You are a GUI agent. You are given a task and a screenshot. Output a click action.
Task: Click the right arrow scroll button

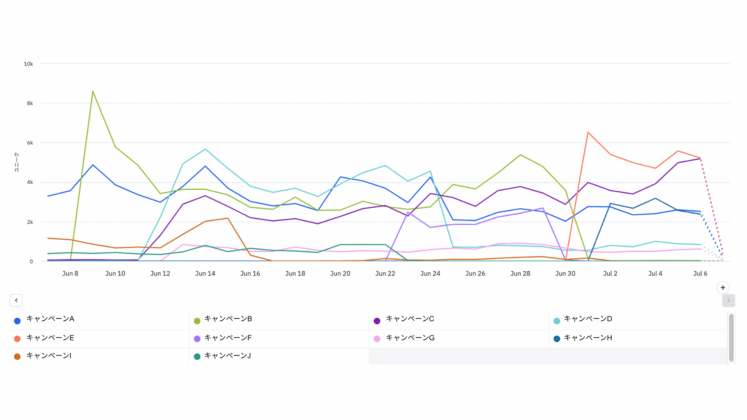[x=728, y=300]
